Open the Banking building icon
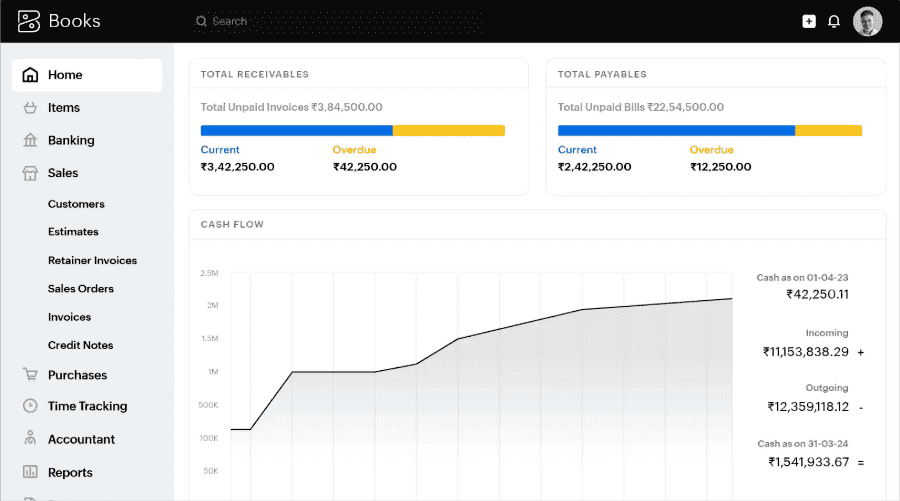The width and height of the screenshot is (900, 501). (30, 141)
